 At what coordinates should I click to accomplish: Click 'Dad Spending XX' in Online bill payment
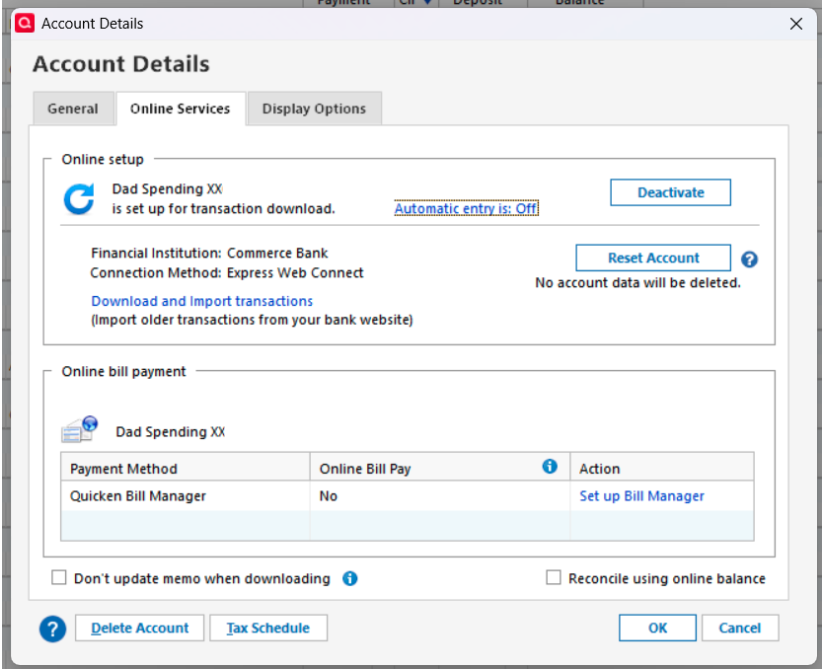(170, 432)
